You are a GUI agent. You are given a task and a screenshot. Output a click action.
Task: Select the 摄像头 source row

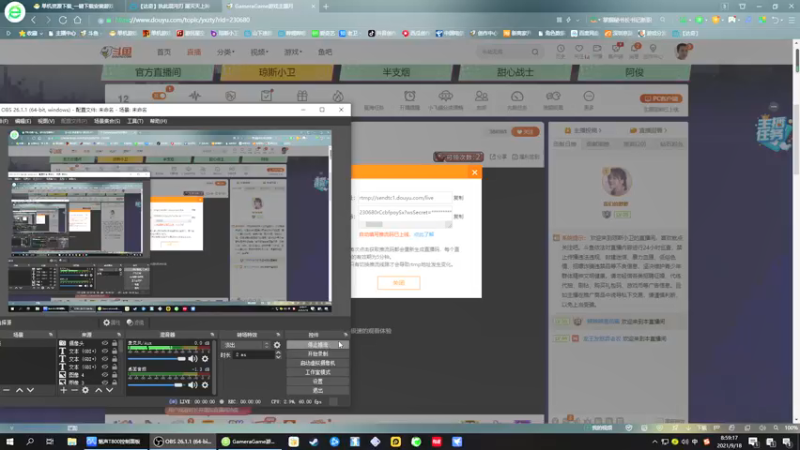tap(88, 343)
